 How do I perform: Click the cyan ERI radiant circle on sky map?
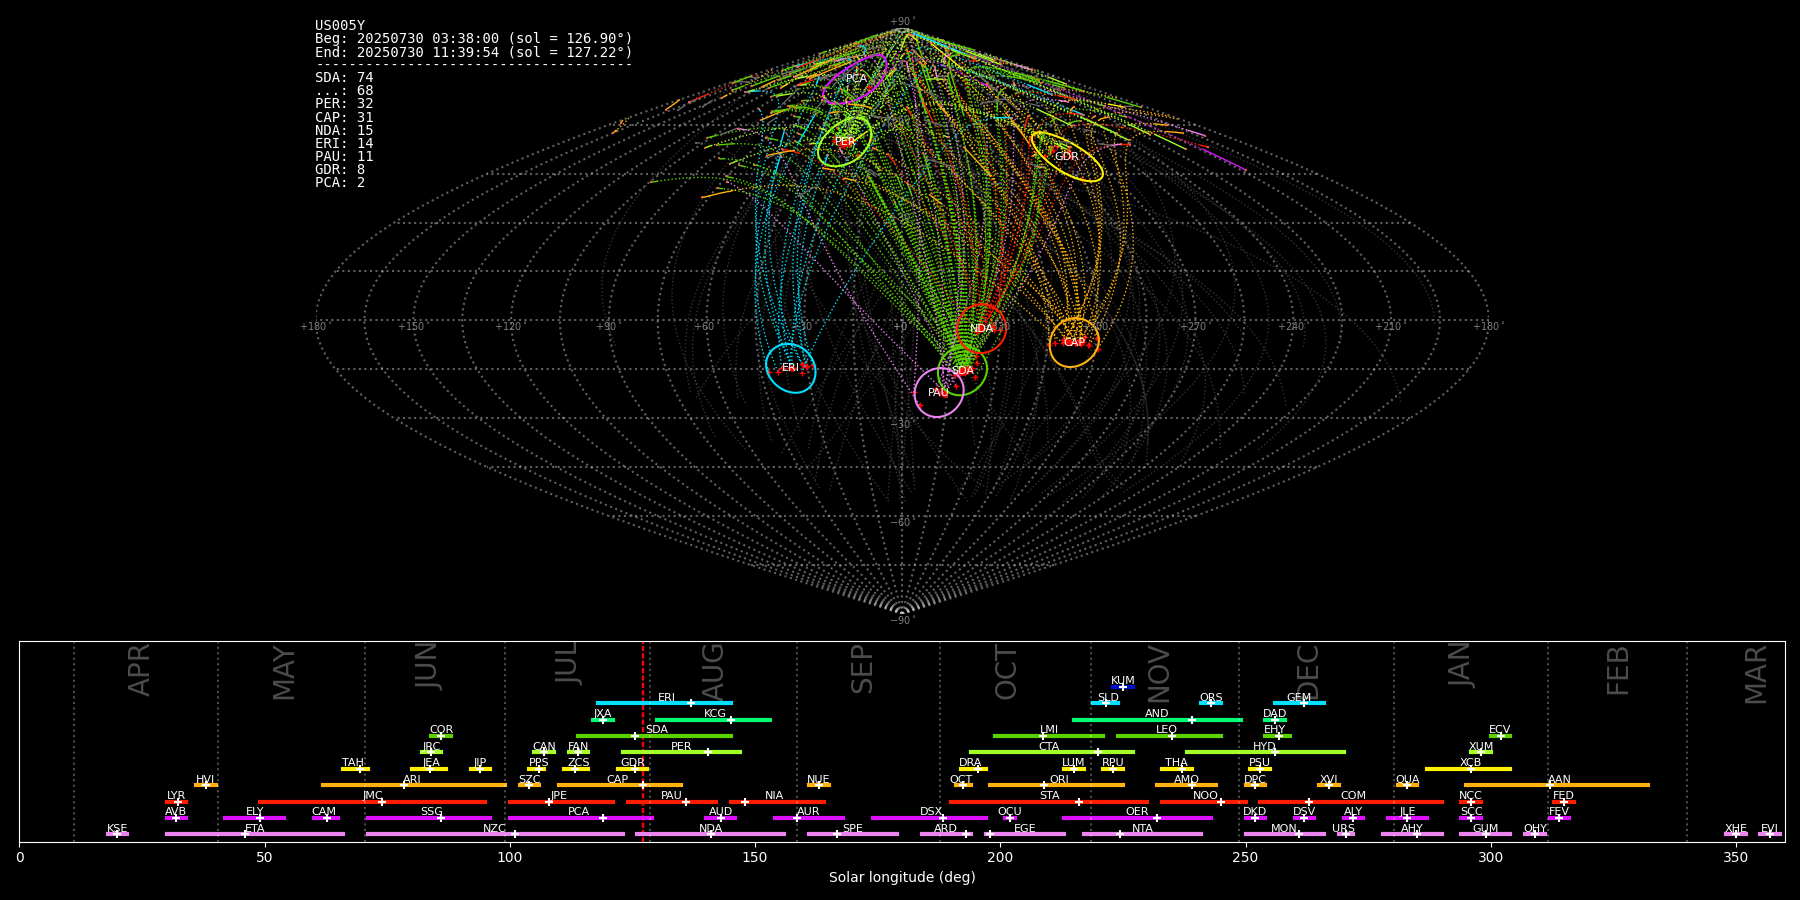click(791, 368)
